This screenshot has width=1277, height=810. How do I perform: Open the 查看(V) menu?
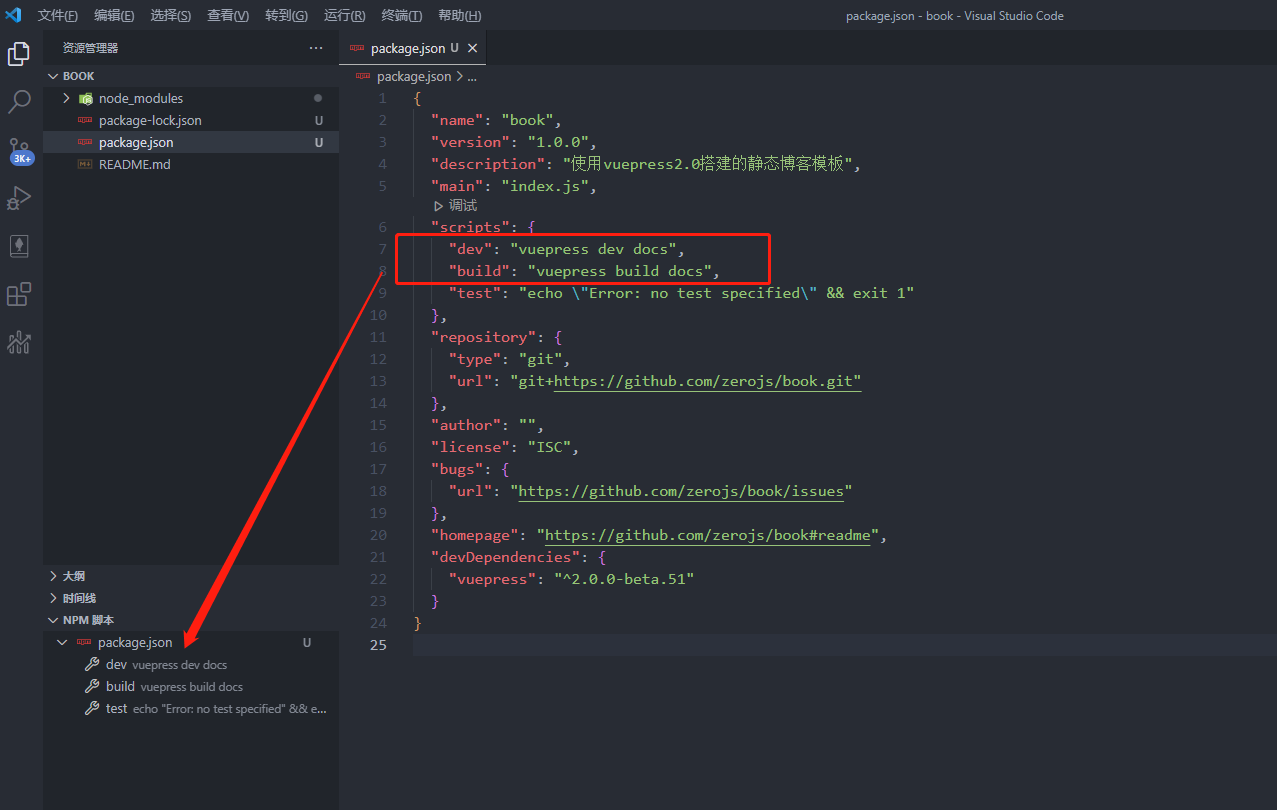[x=228, y=16]
